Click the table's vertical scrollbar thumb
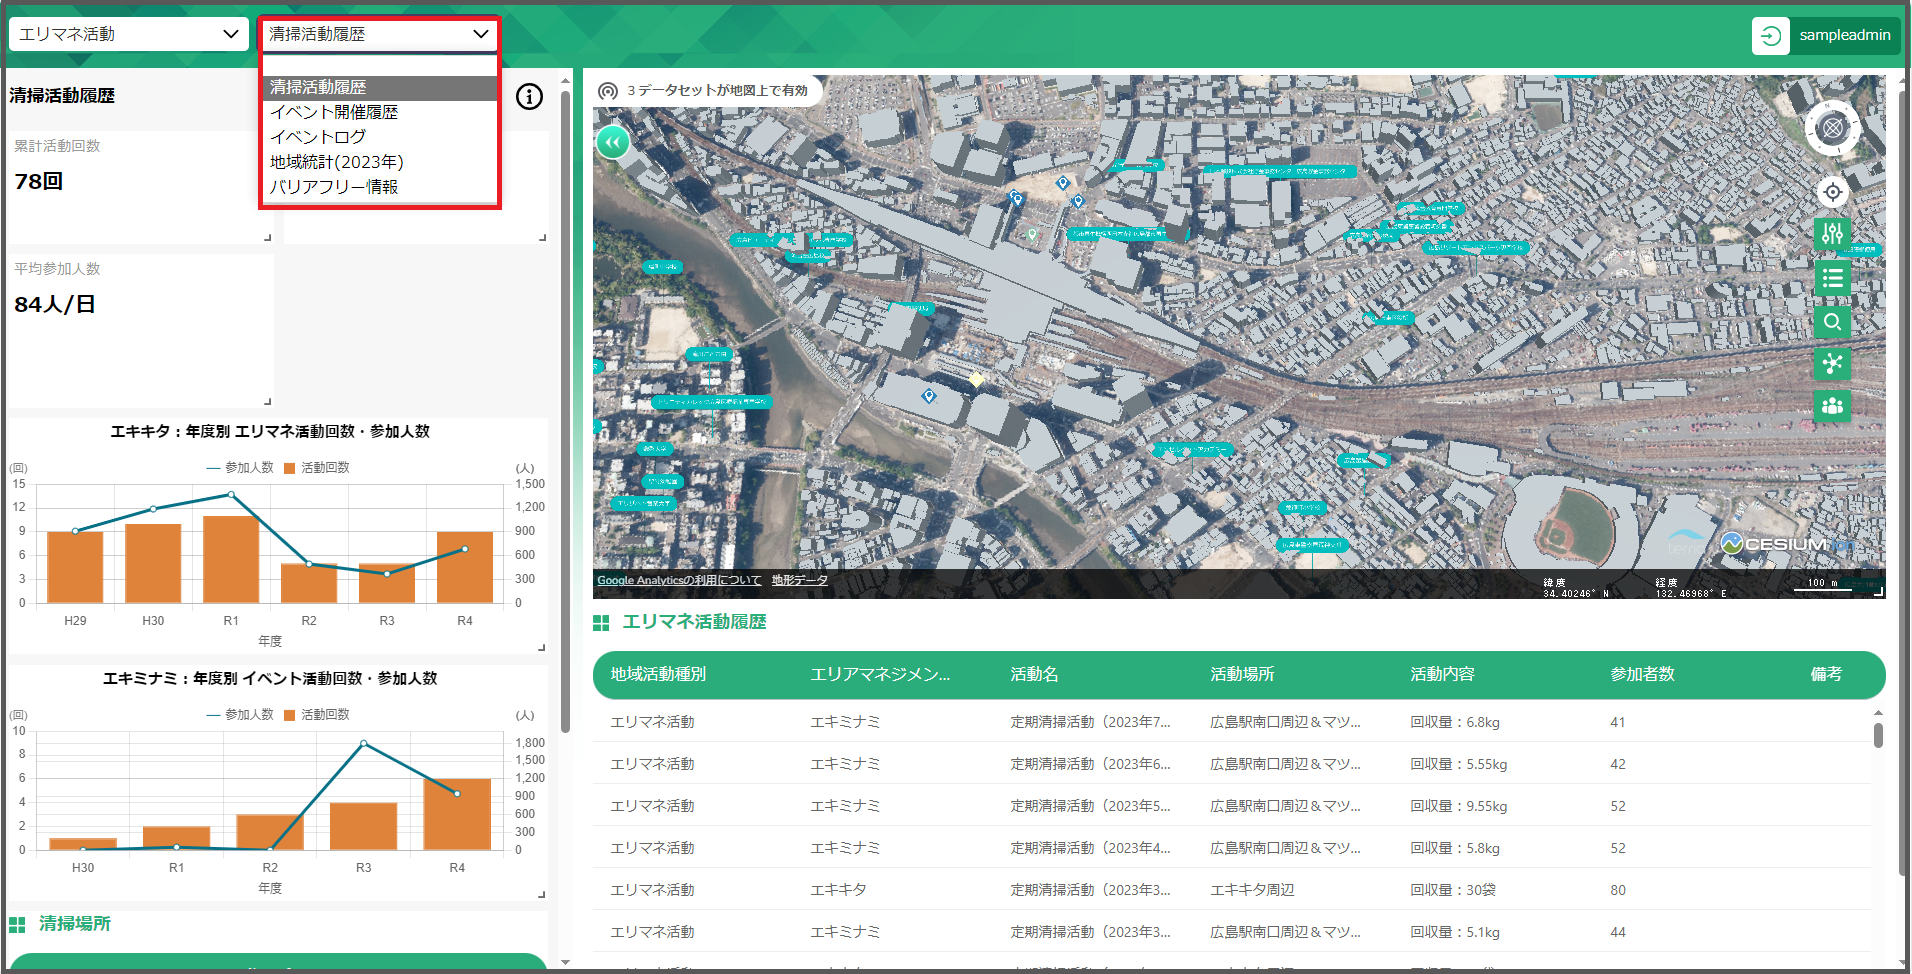Viewport: 1912px width, 974px height. point(1878,735)
